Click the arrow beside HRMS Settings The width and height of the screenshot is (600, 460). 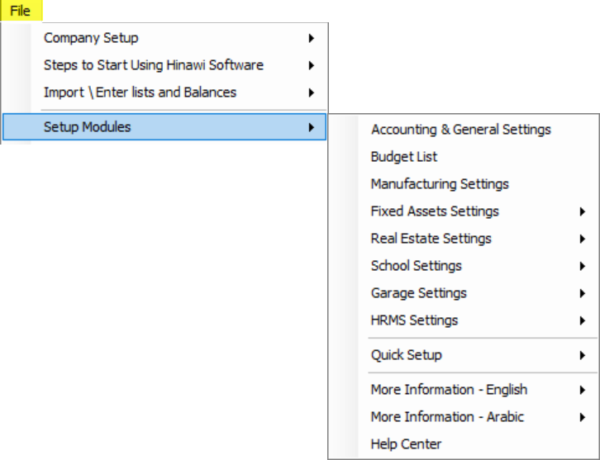(x=582, y=320)
